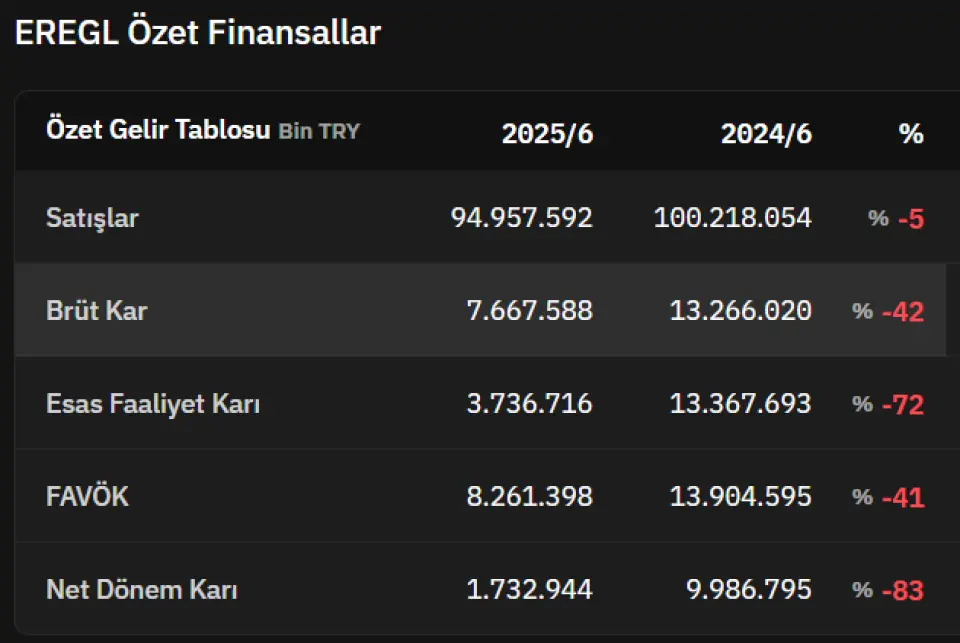
Task: Click Esas Faaliyet Karı value 13.367.693
Action: (x=741, y=404)
